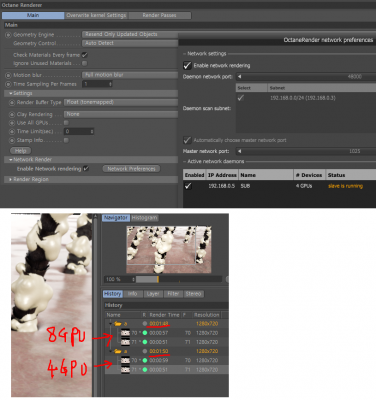The height and width of the screenshot is (400, 376).
Task: Expand the Render Region section
Action: click(10, 179)
